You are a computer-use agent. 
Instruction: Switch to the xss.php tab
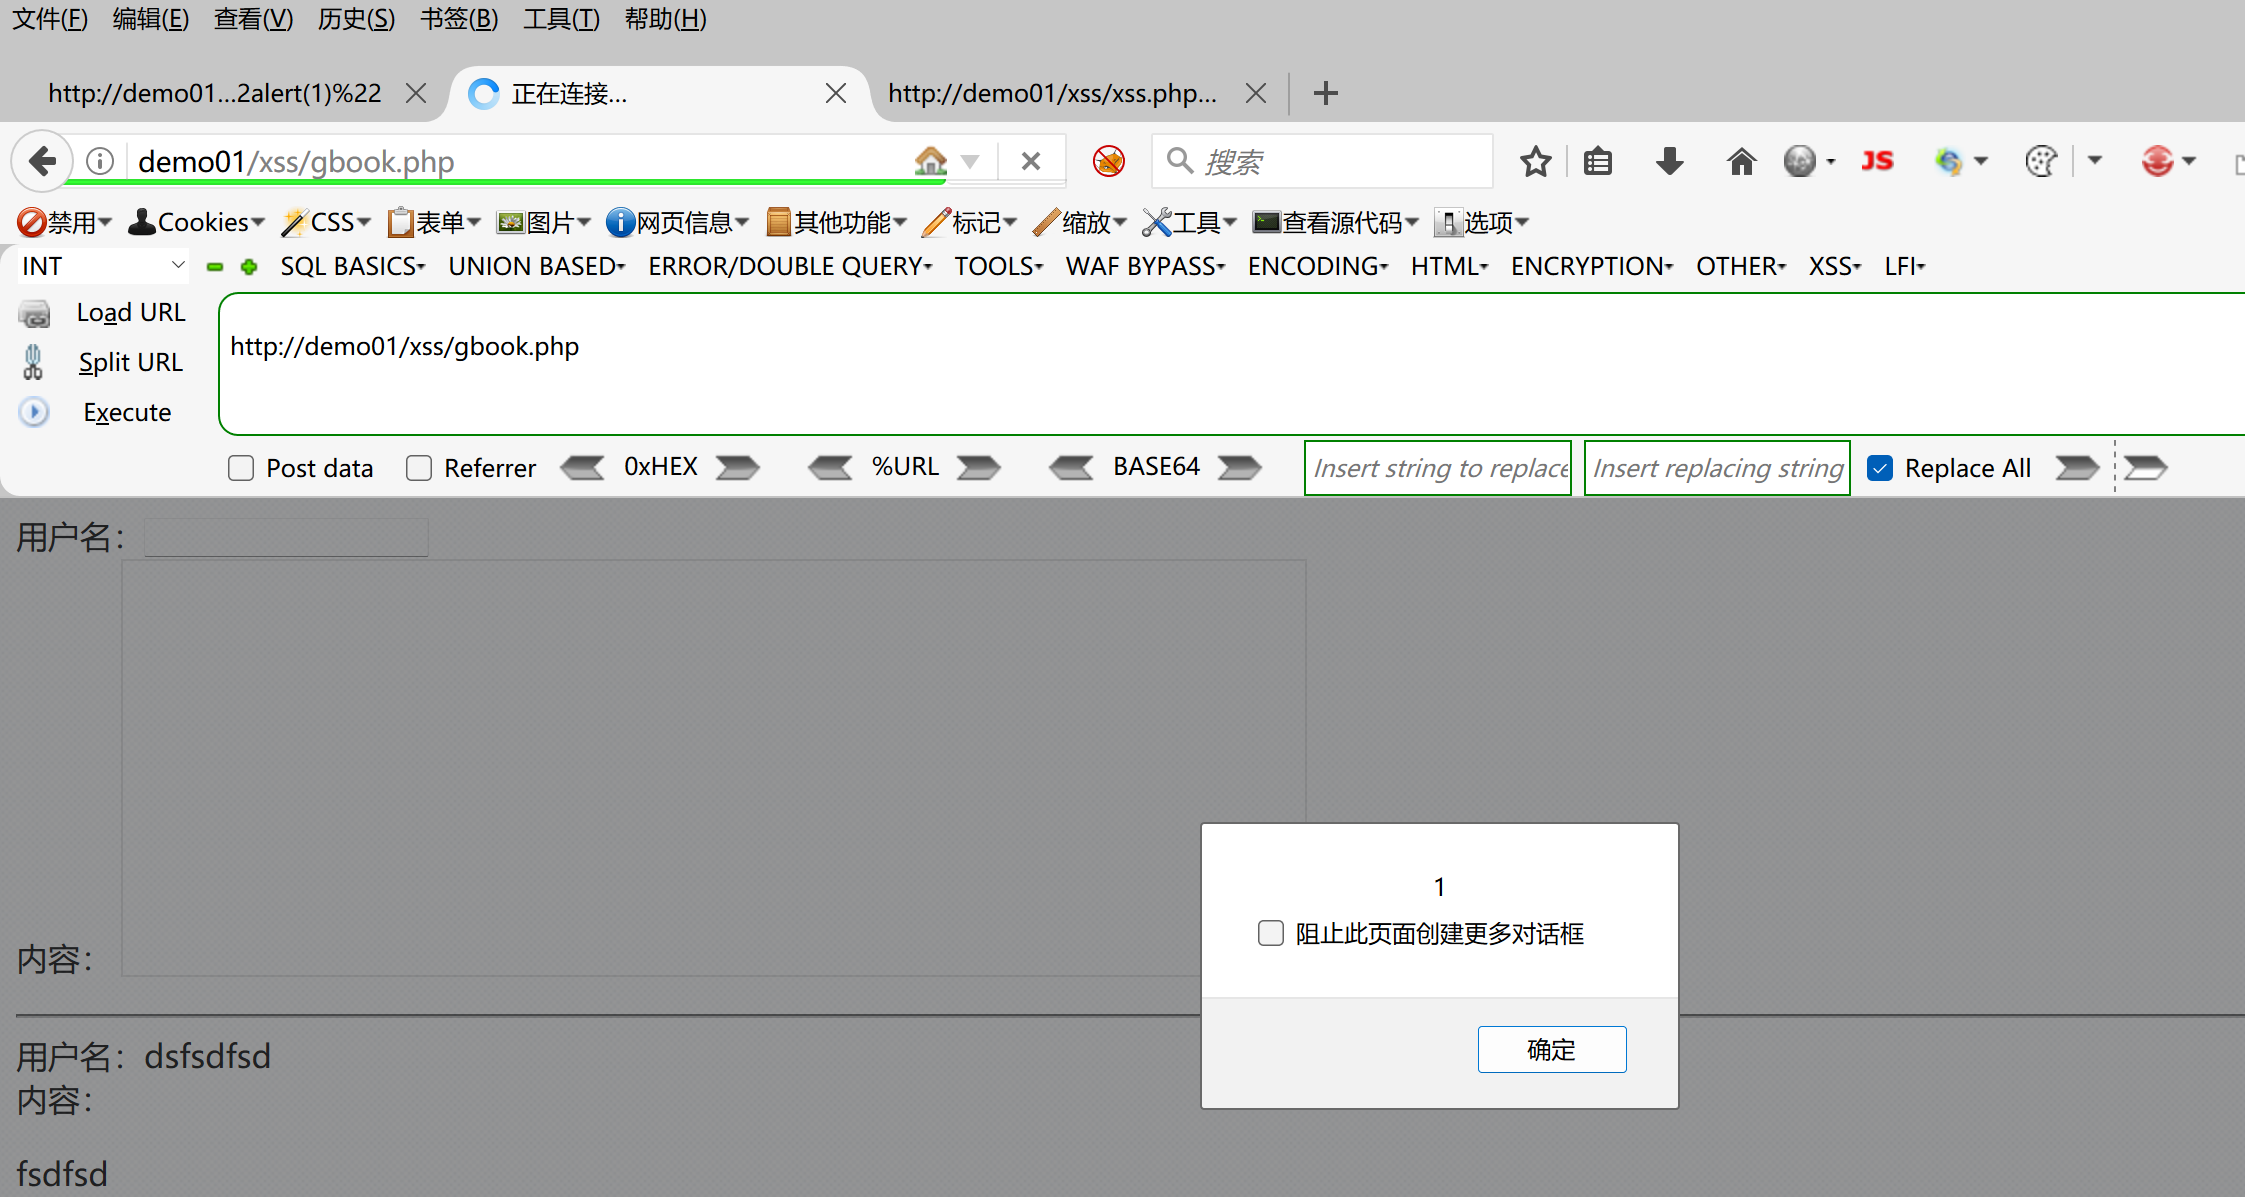(x=1052, y=94)
